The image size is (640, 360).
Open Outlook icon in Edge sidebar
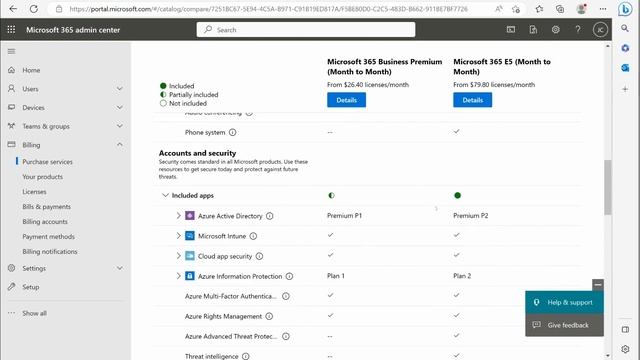[625, 68]
